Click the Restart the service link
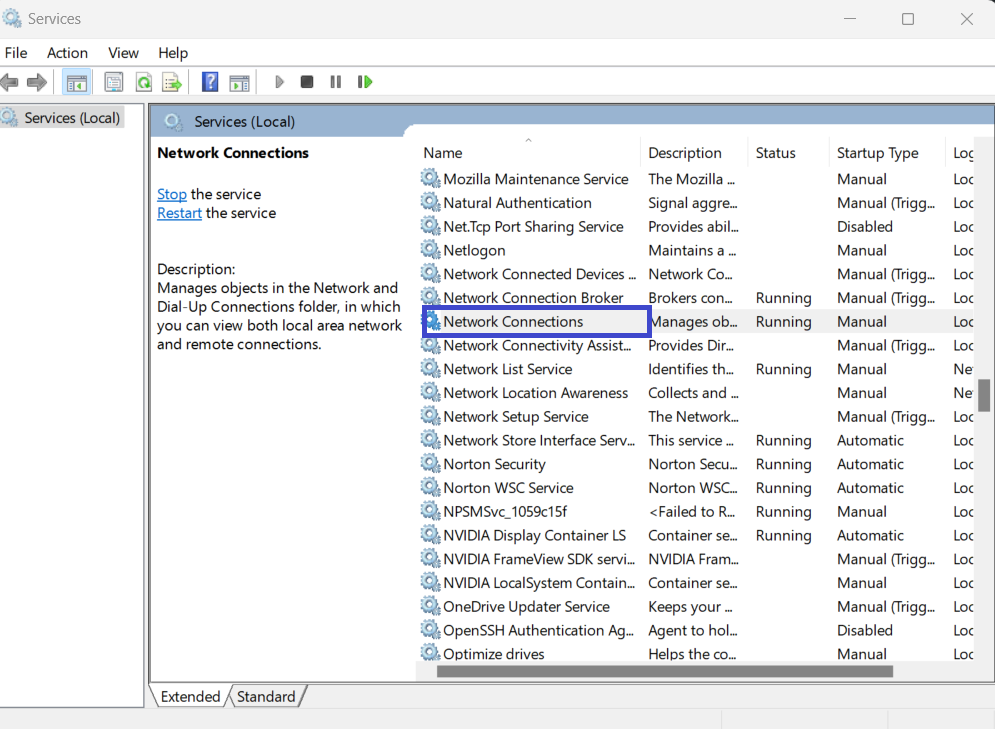The width and height of the screenshot is (995, 729). (179, 213)
